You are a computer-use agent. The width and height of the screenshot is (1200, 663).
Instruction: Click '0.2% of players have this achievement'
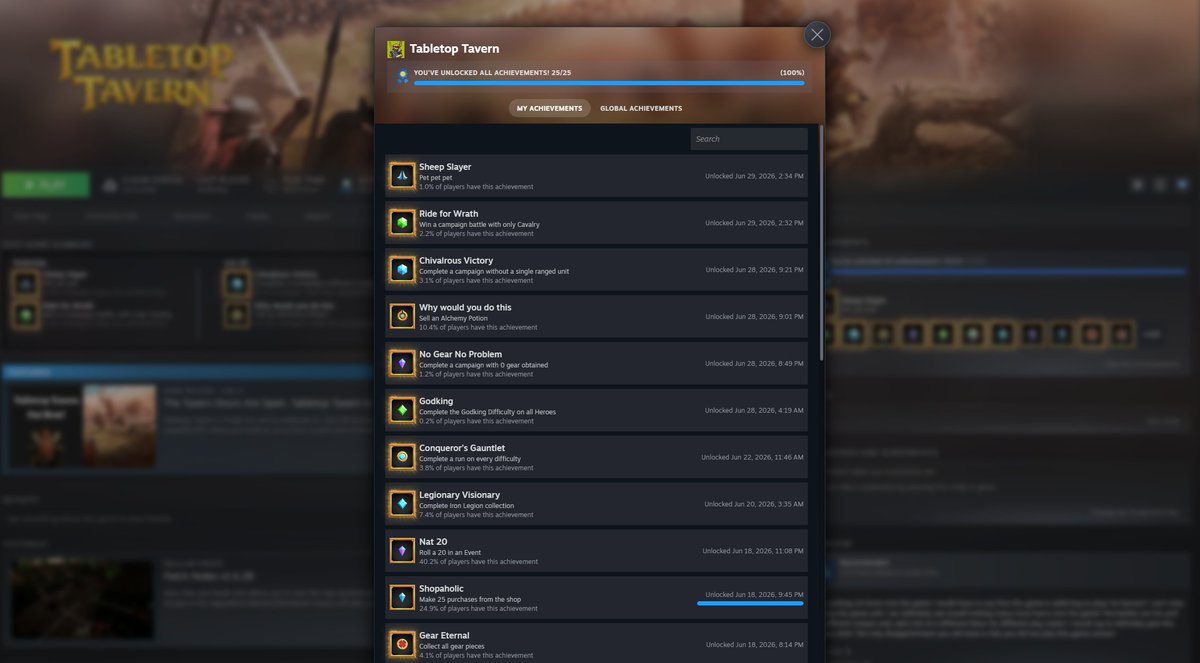coord(476,421)
